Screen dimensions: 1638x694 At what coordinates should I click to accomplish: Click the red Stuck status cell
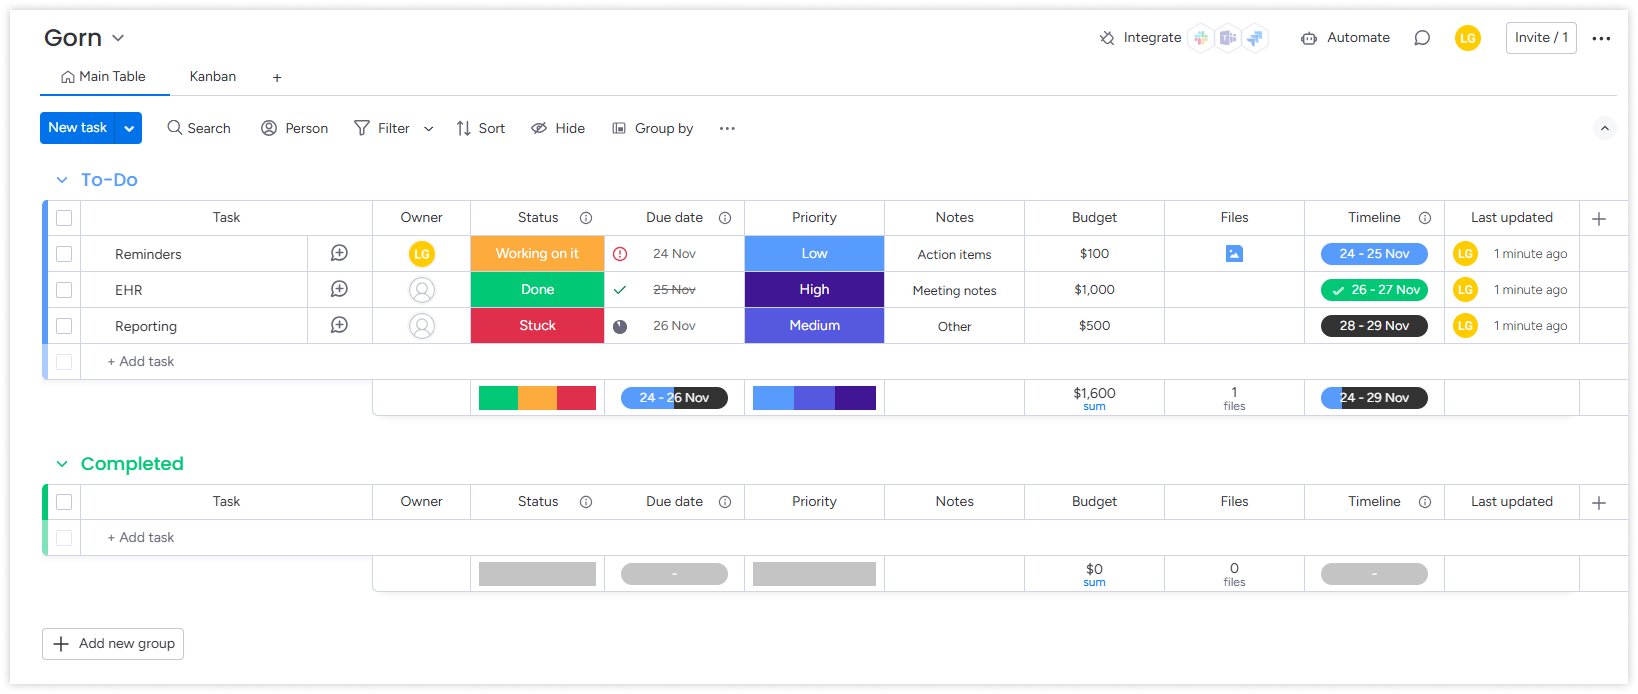tap(537, 326)
